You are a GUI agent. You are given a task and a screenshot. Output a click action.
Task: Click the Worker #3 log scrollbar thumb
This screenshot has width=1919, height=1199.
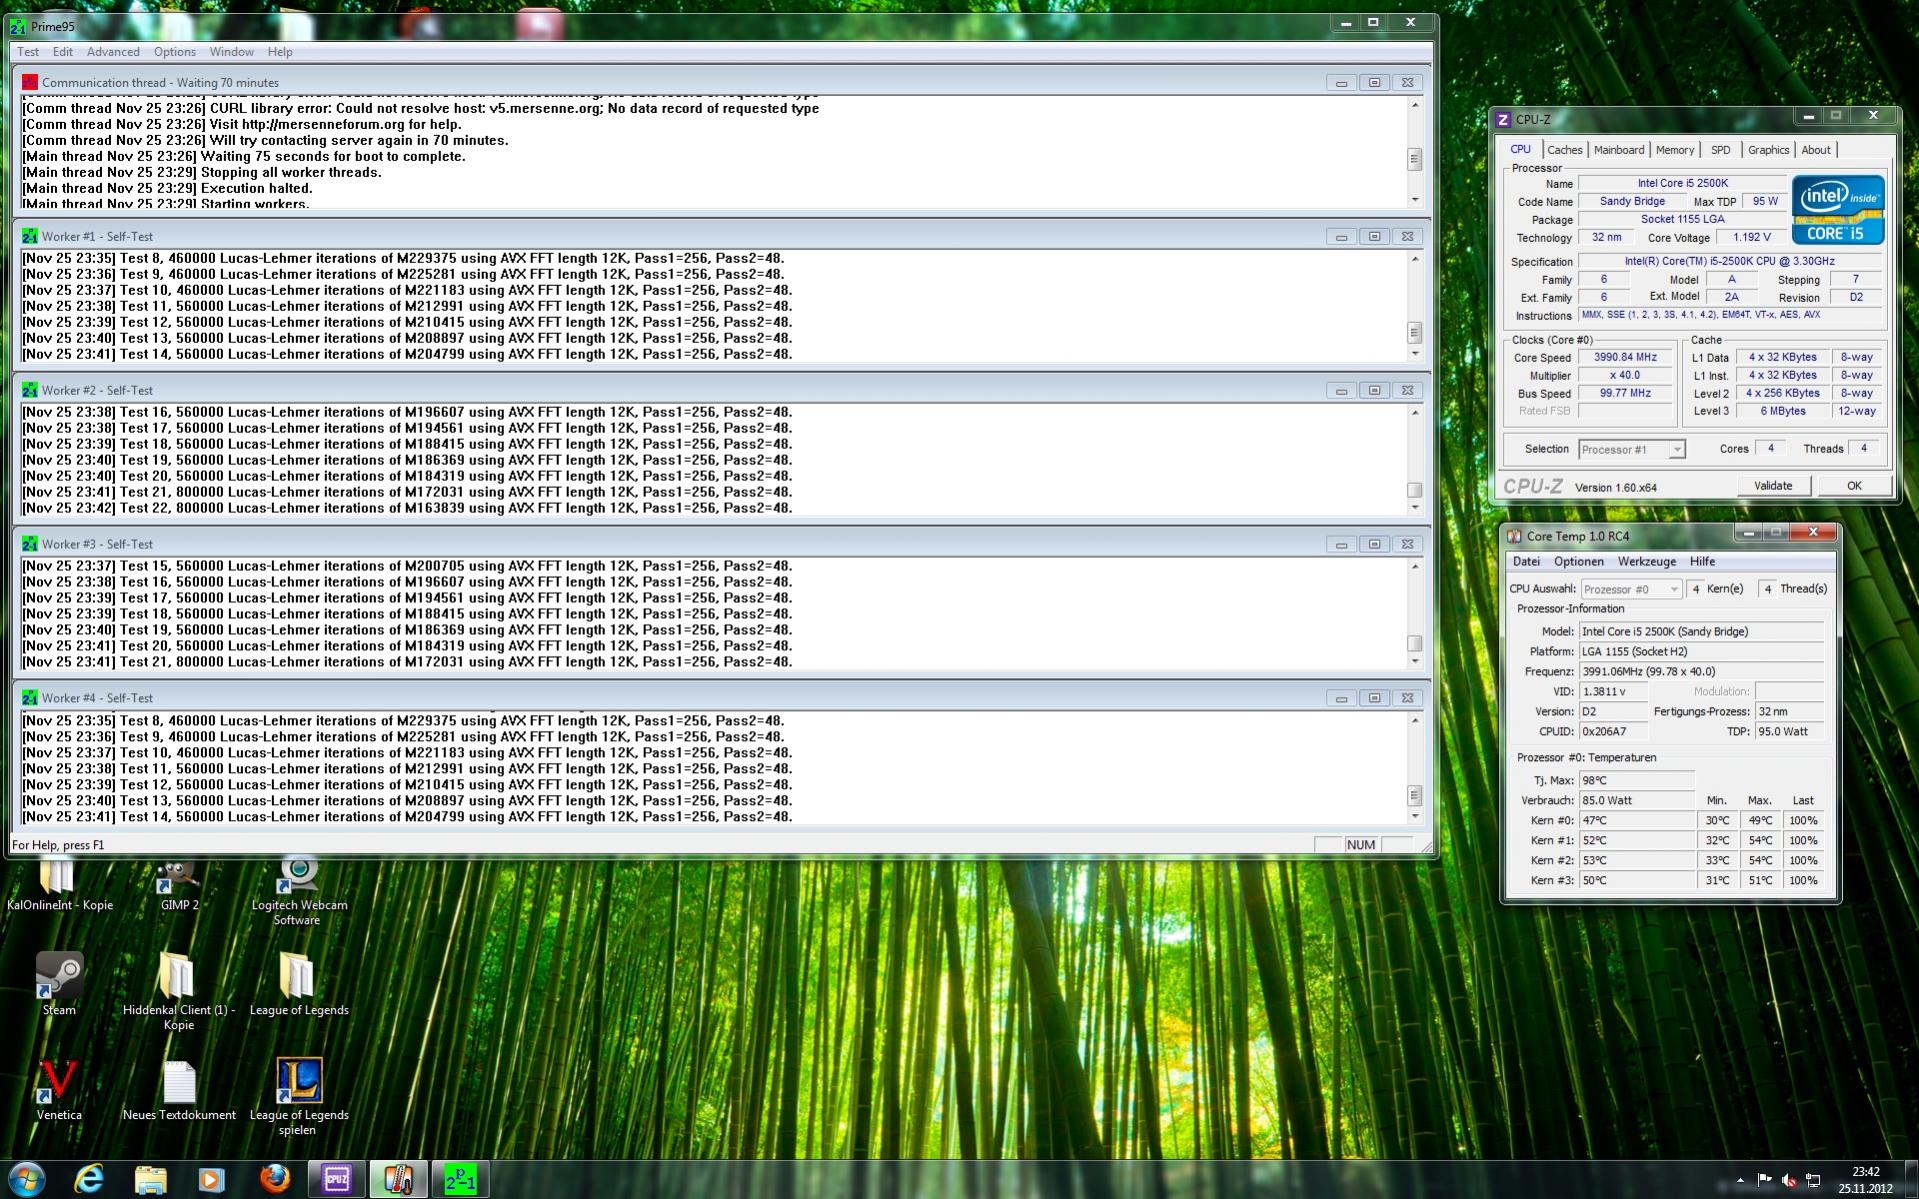point(1414,643)
